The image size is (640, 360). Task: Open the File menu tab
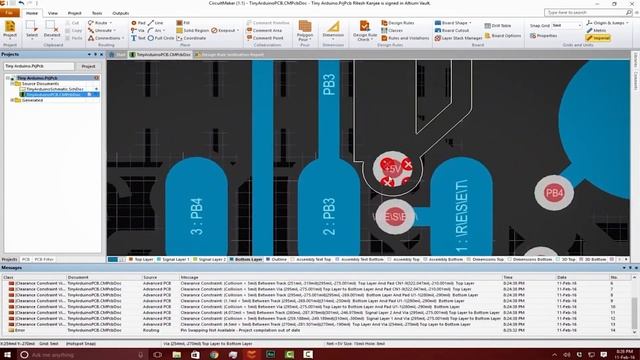tap(10, 13)
